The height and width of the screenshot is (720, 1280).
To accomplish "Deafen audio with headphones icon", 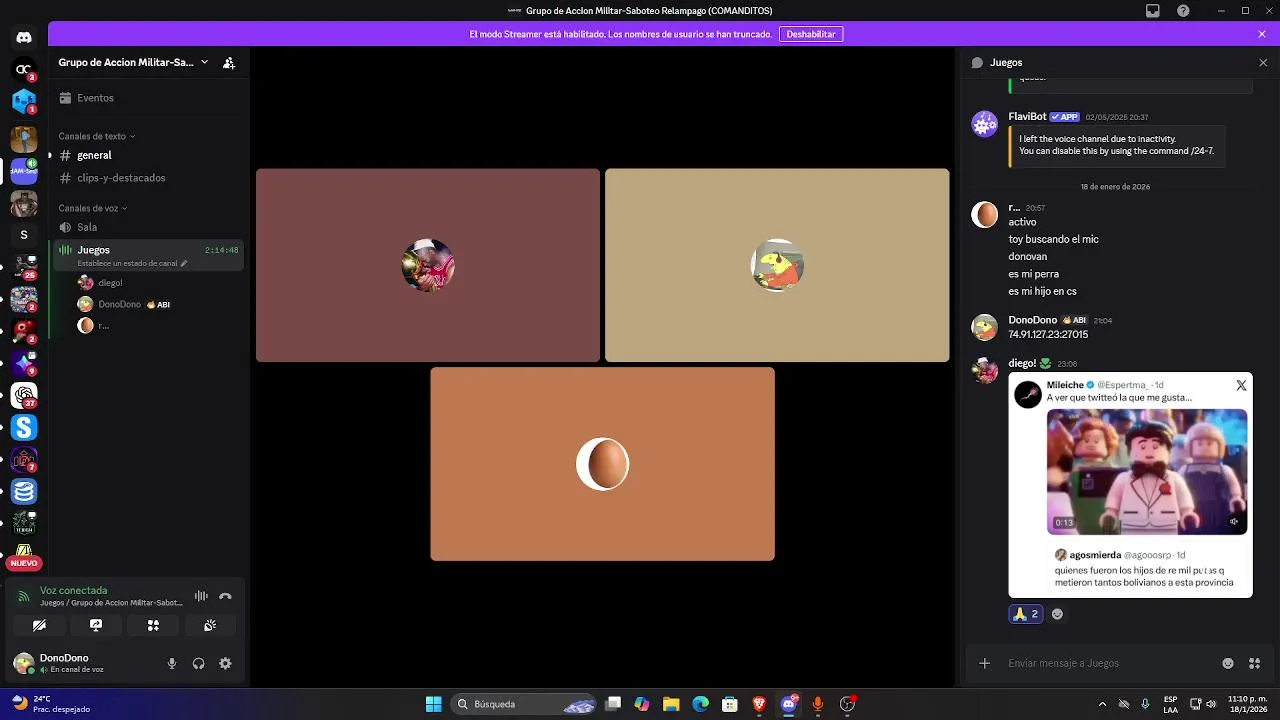I will (198, 663).
